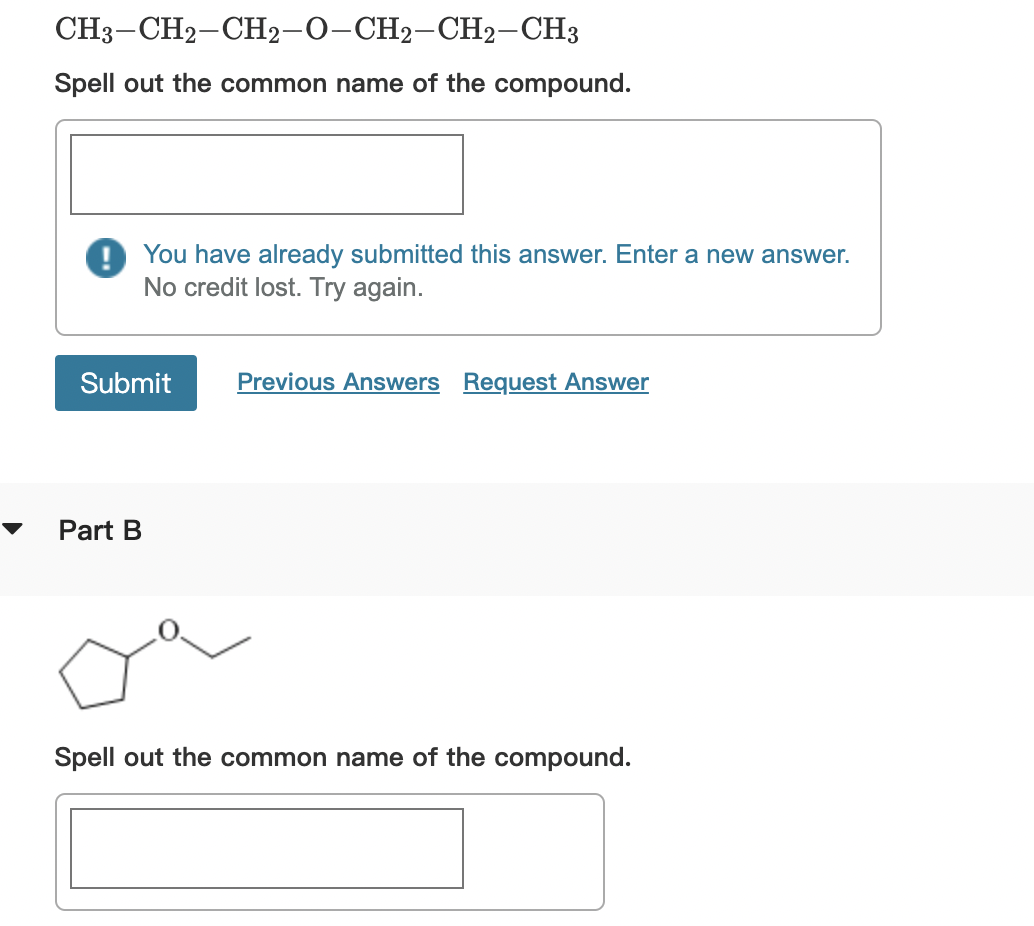The image size is (1034, 926).
Task: Open the Previous Answers link
Action: [338, 382]
